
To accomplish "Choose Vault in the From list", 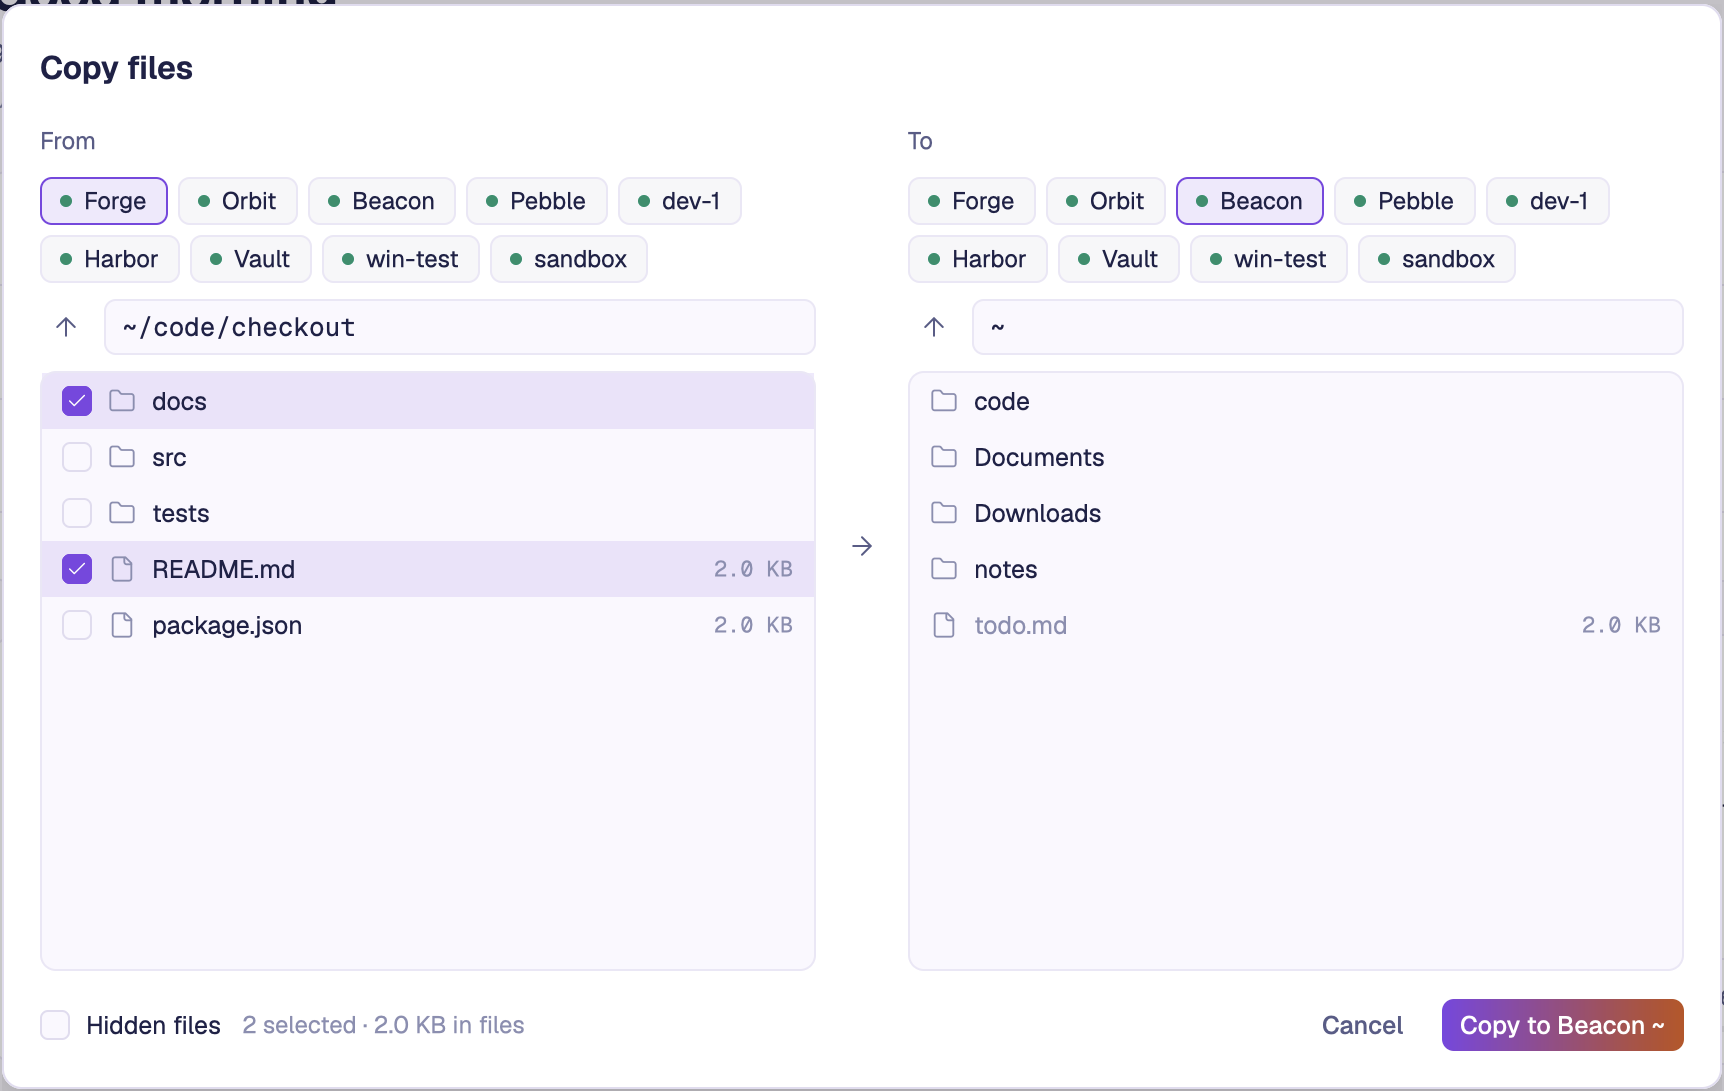I will (251, 259).
